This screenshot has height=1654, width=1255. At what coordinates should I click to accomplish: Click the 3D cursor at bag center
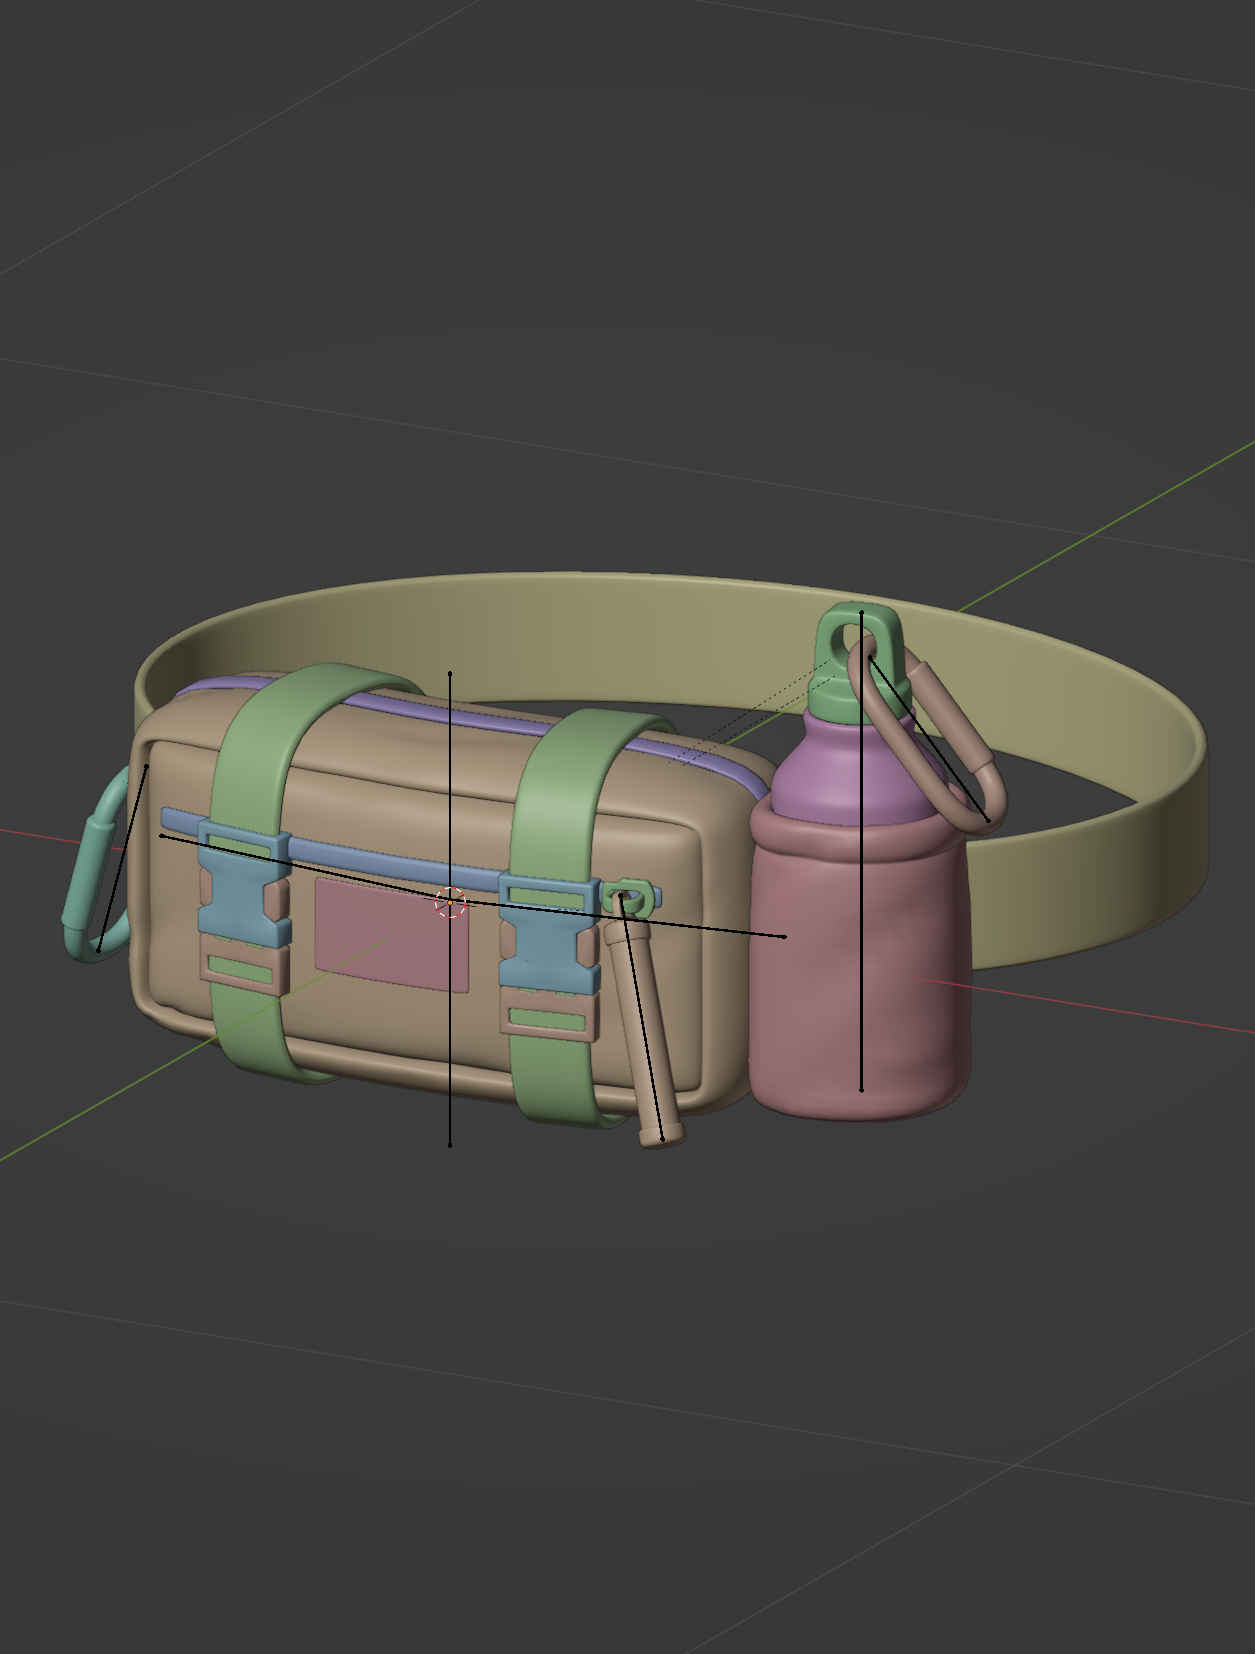(450, 902)
